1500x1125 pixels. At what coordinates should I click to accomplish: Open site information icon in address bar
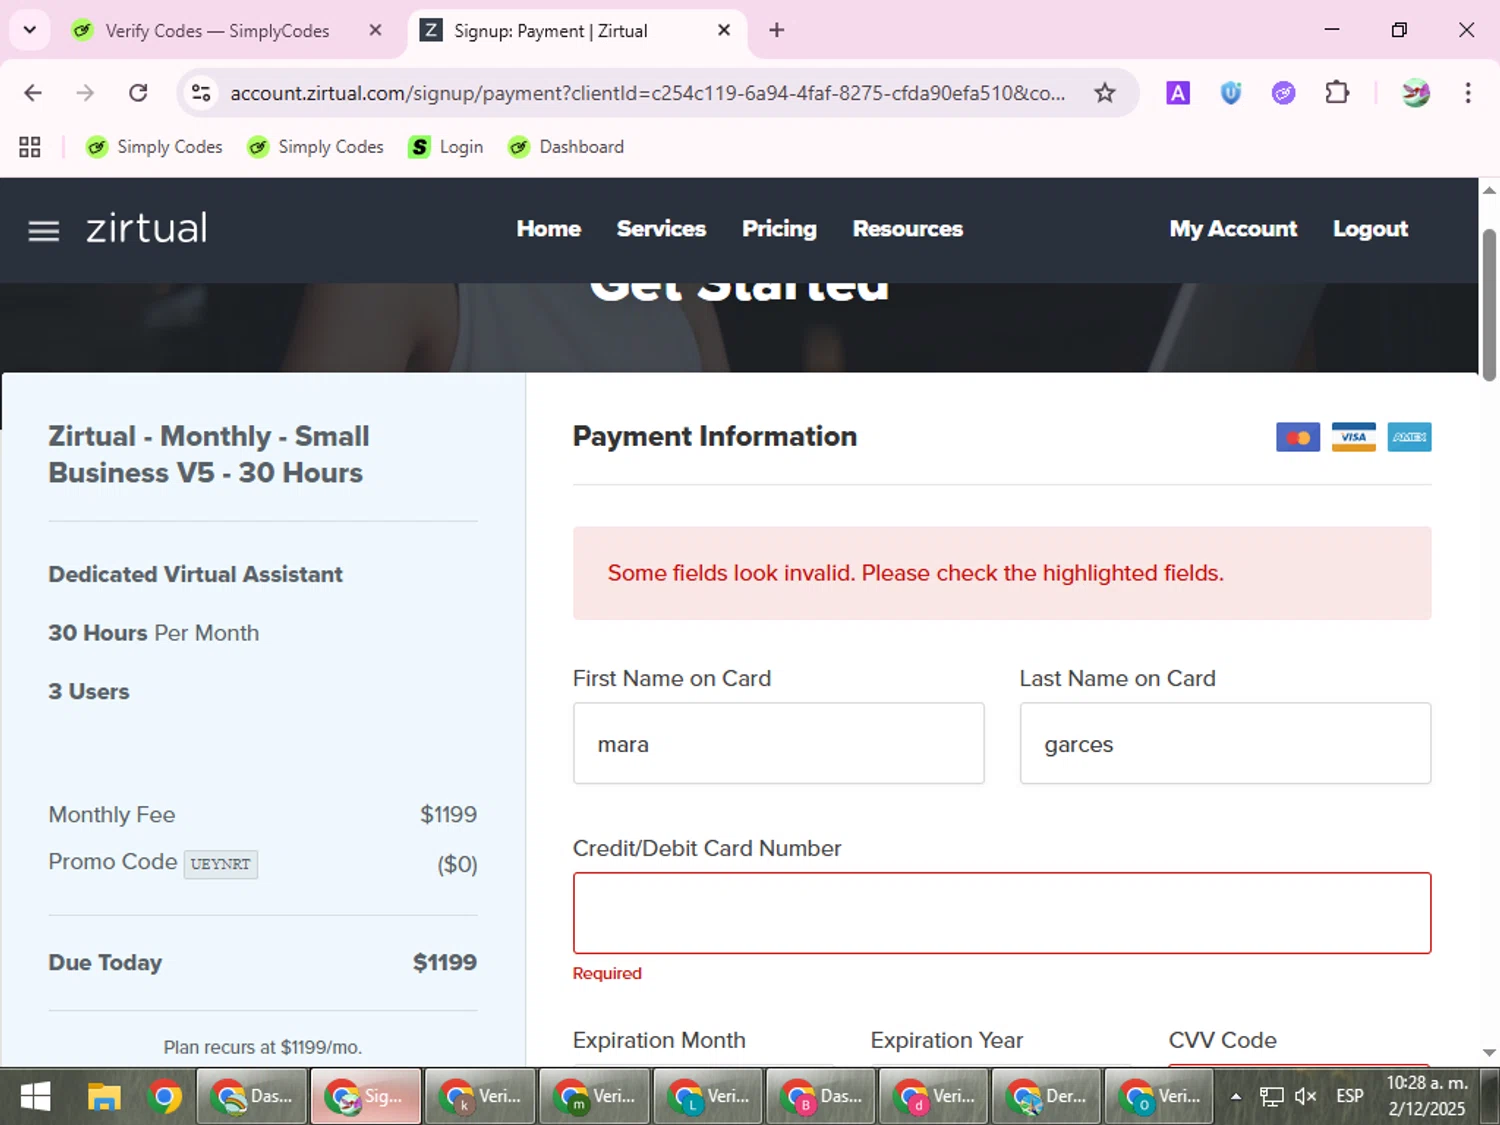[201, 93]
